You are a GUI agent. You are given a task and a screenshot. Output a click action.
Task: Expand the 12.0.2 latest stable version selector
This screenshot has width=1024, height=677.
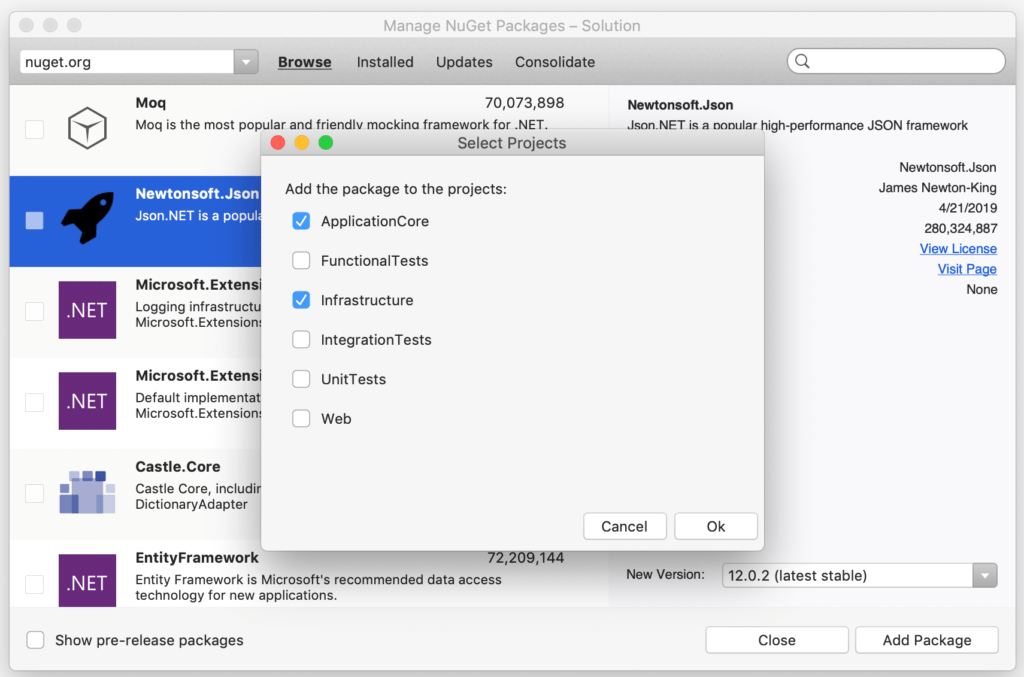click(x=983, y=575)
